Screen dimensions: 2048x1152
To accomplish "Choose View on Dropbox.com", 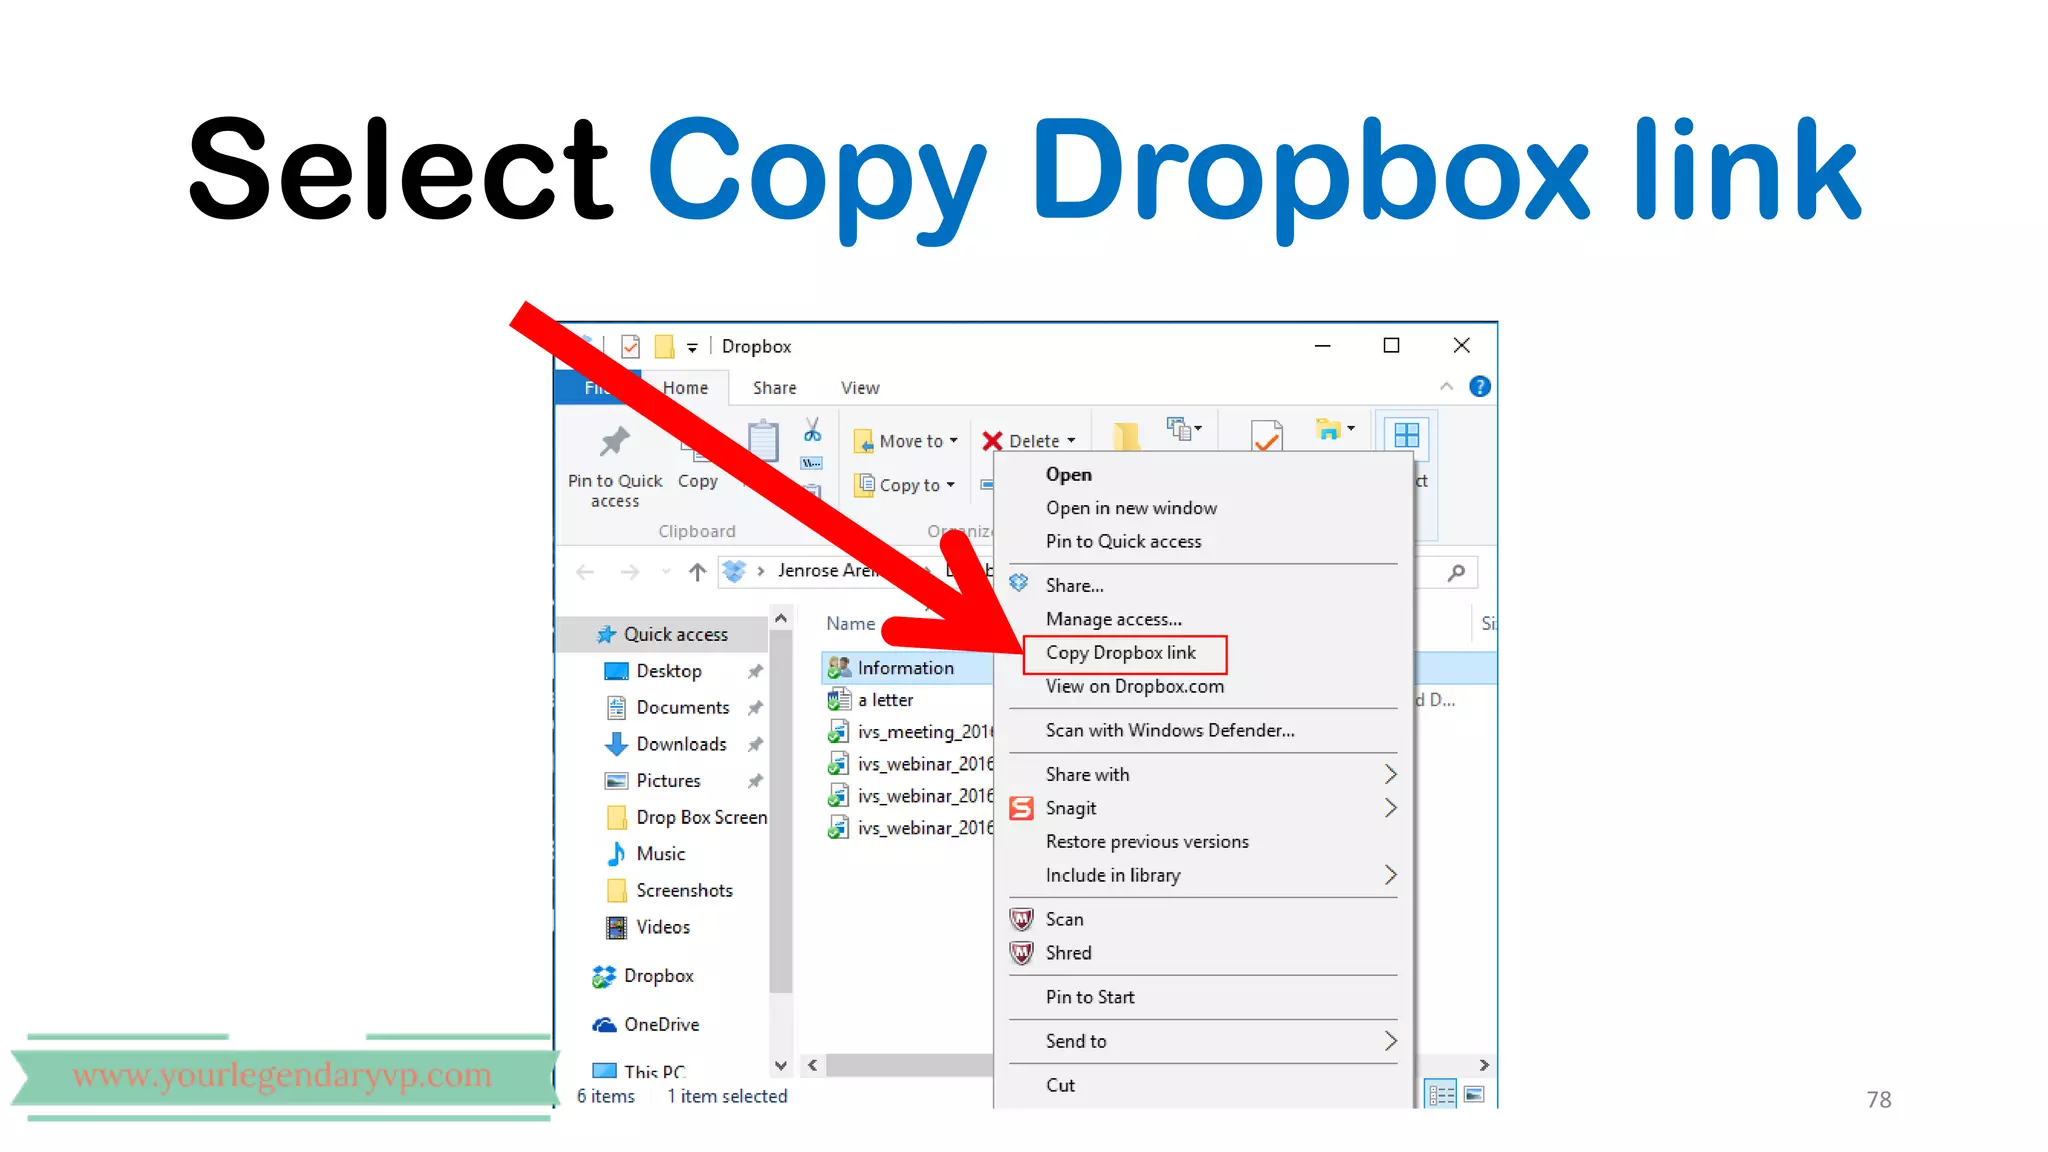I will click(x=1135, y=687).
